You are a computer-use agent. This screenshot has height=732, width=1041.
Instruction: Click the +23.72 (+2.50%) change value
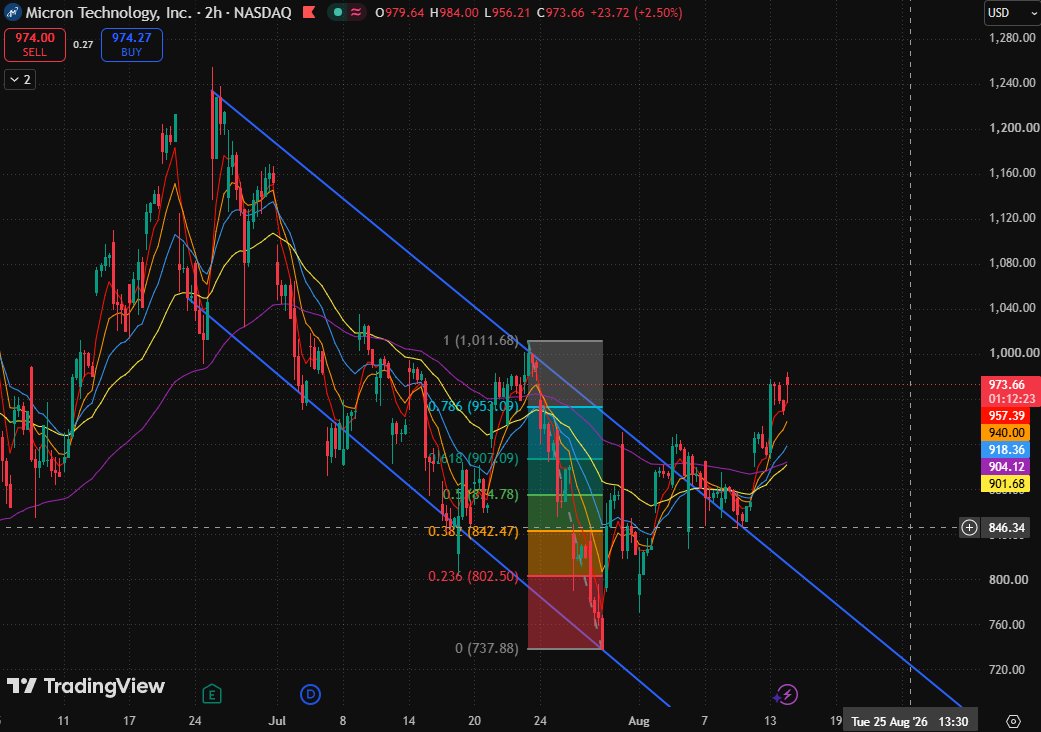636,13
